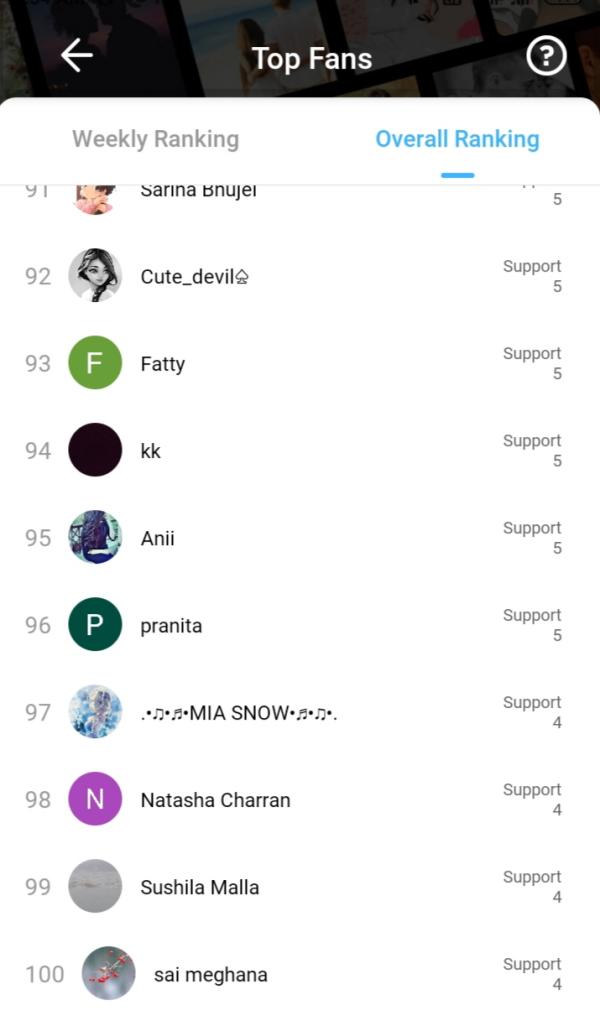The image size is (600, 1010).
Task: Open Sushila Malla's gray avatar
Action: click(x=95, y=886)
